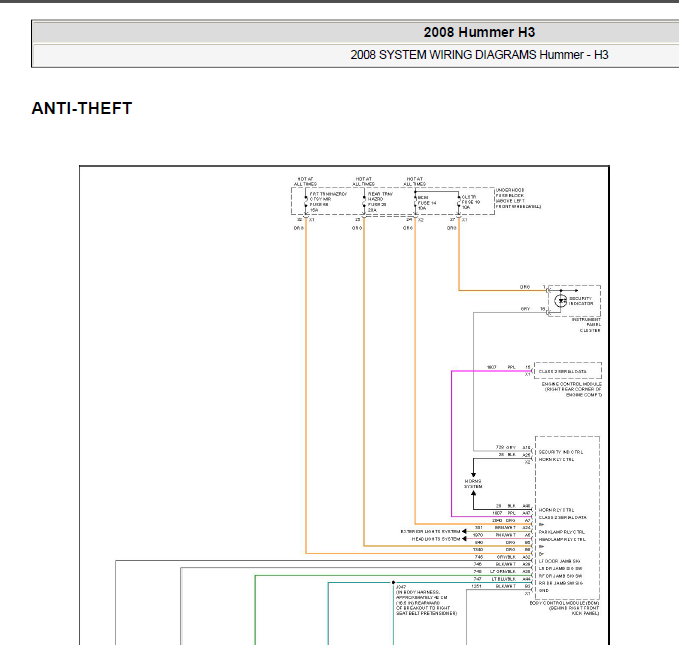
Task: Click the 'ANTI-THEFT' section heading
Action: 82,108
